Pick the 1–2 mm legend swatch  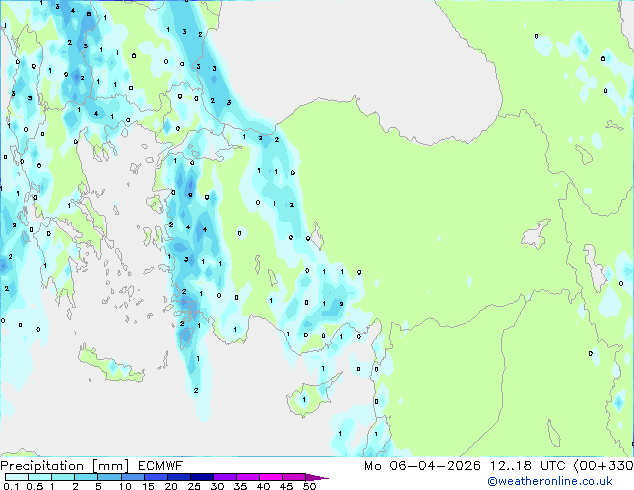point(63,477)
